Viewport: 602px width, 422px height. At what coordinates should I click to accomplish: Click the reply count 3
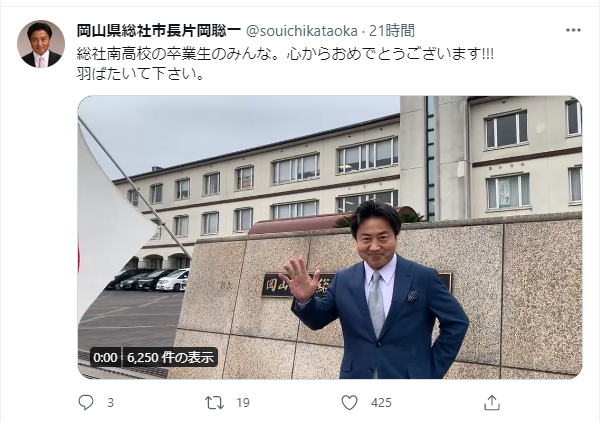(111, 403)
